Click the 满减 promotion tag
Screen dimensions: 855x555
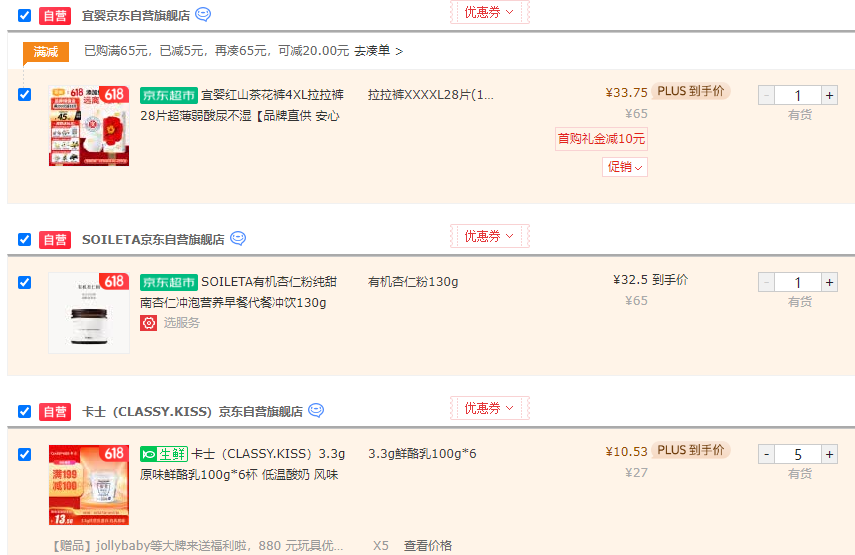click(46, 52)
